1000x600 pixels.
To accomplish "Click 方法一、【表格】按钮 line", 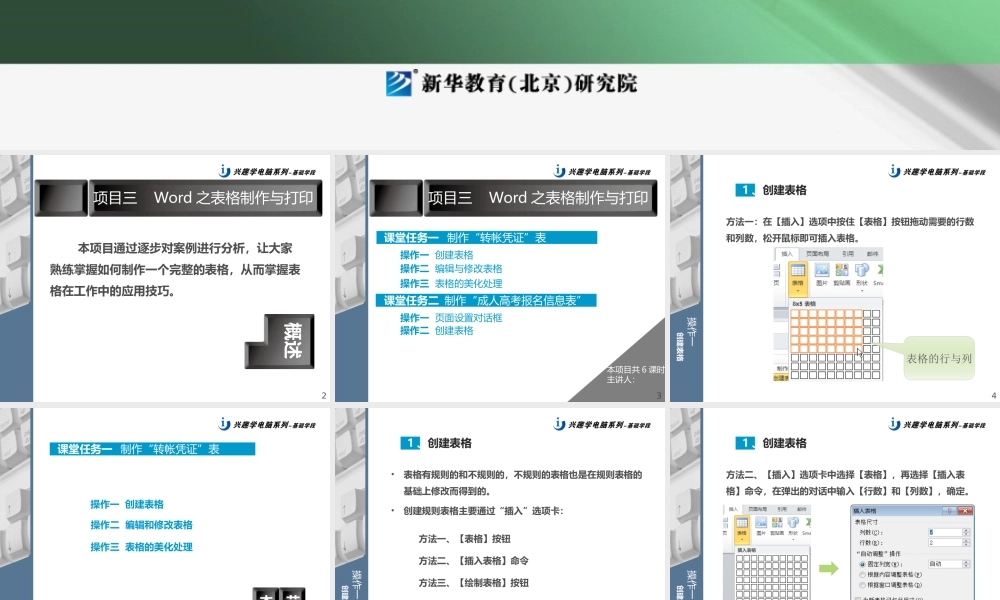I will pos(464,539).
